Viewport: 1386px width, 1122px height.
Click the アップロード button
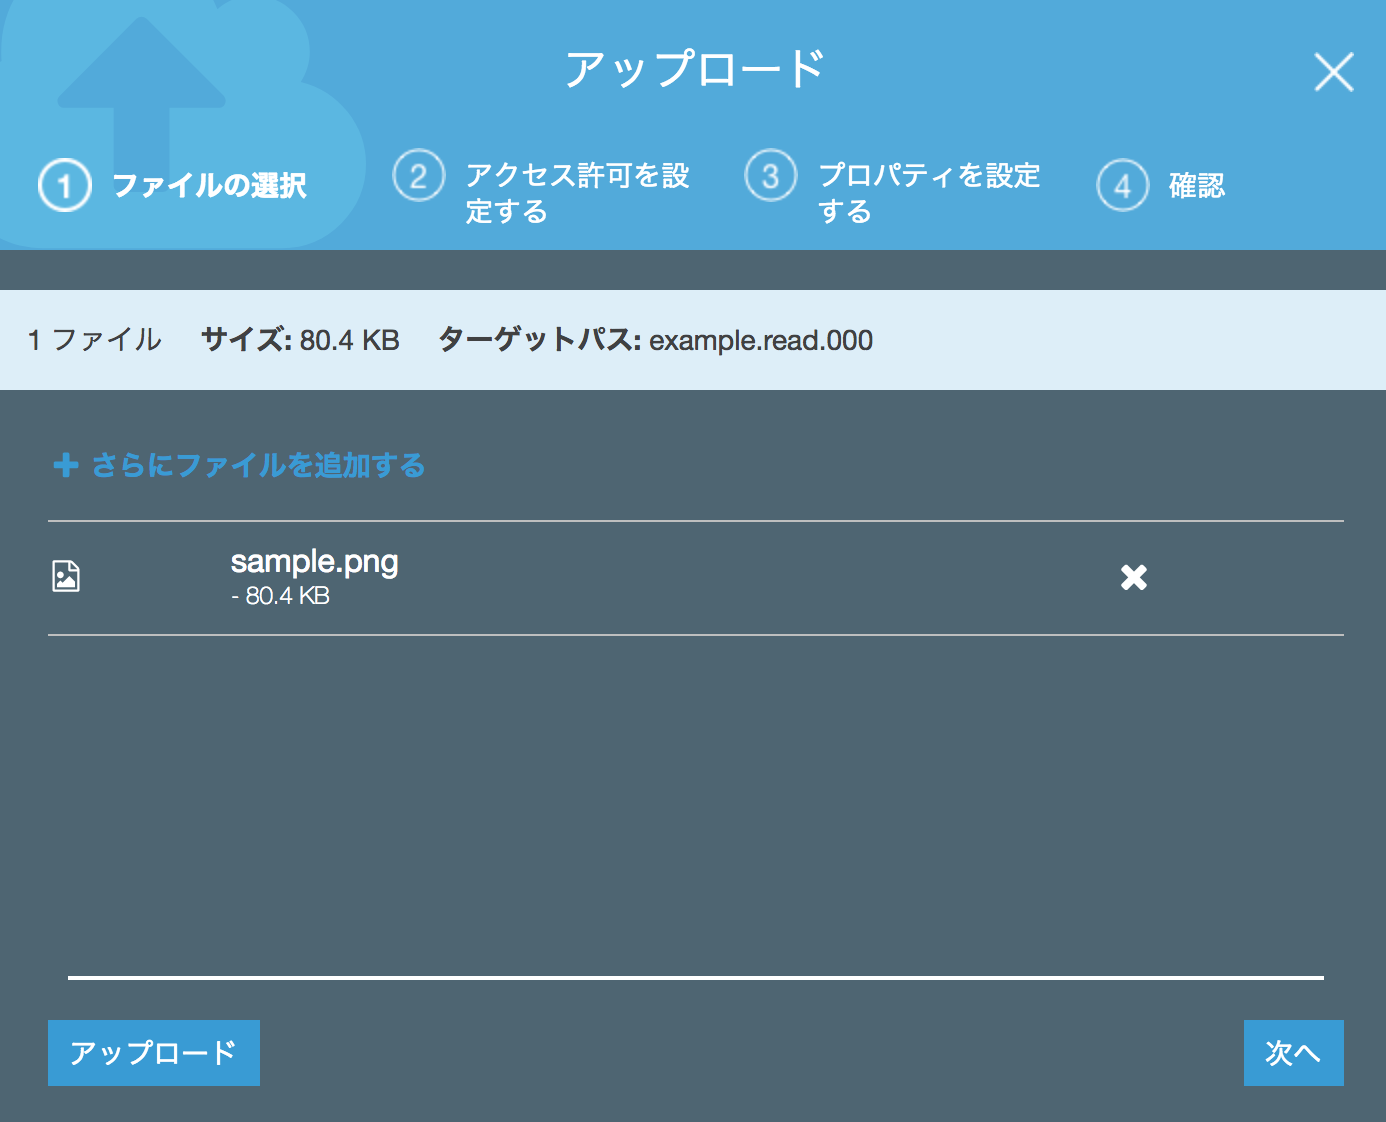153,1052
